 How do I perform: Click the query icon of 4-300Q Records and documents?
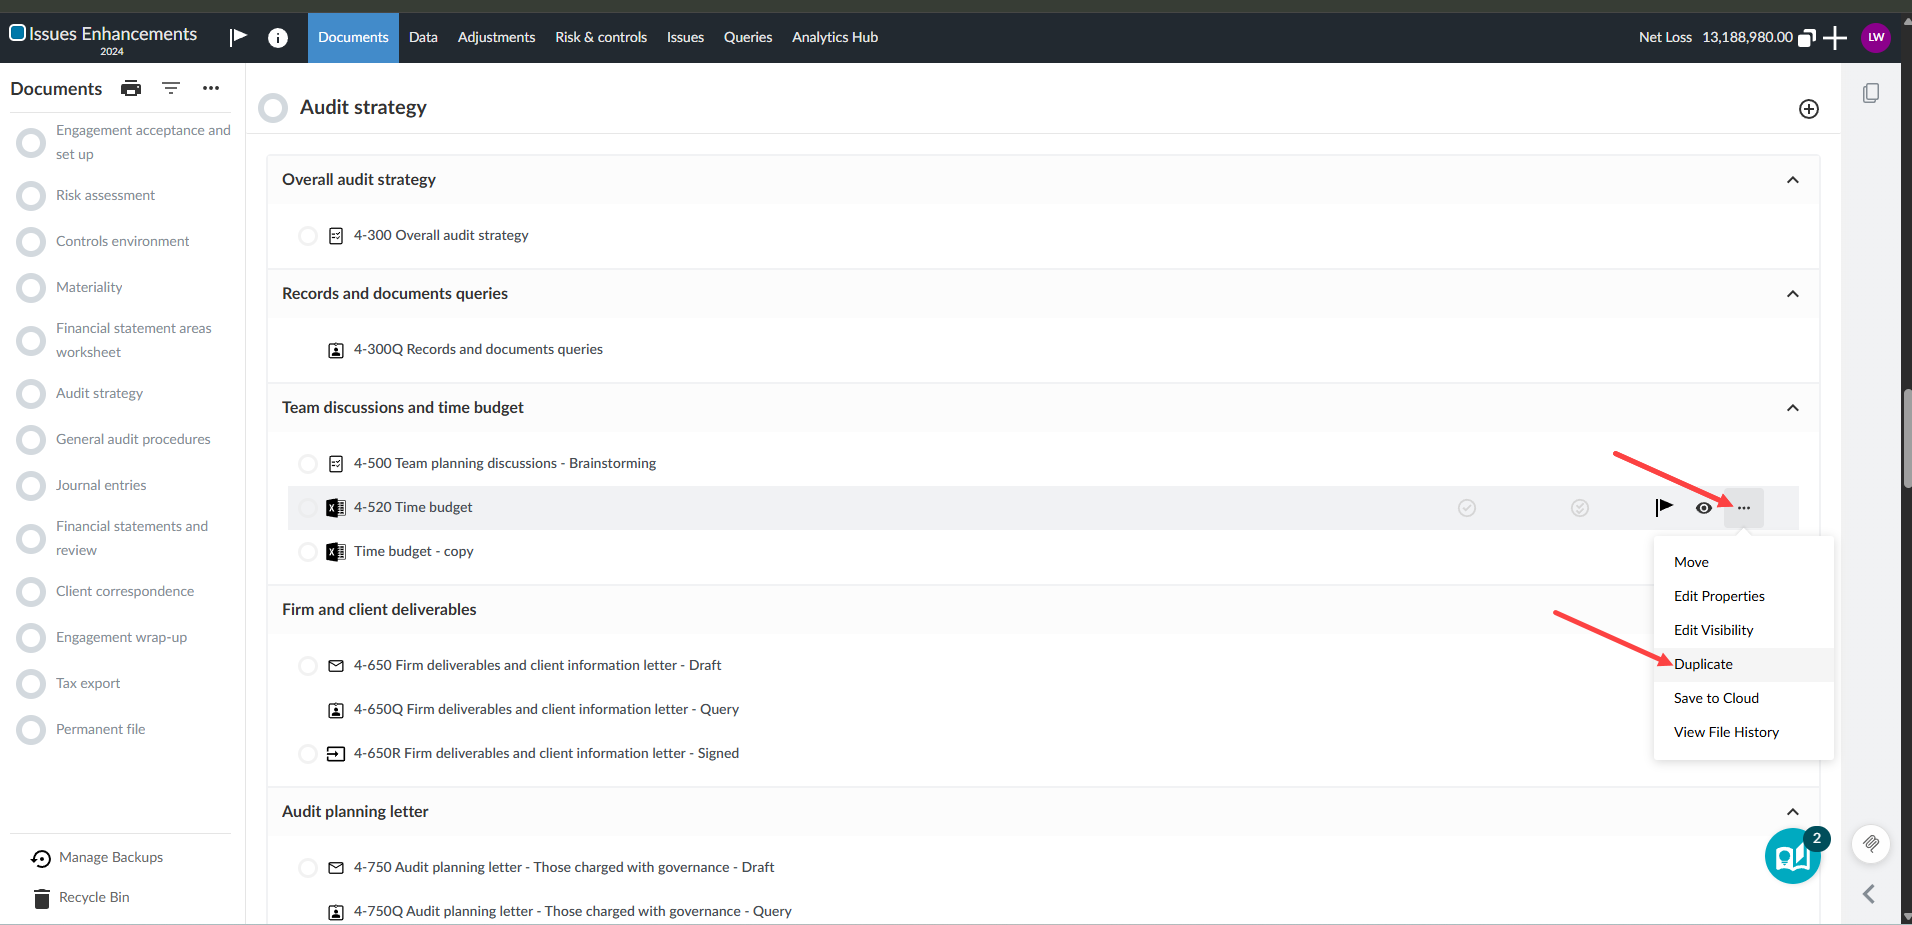[x=336, y=350]
